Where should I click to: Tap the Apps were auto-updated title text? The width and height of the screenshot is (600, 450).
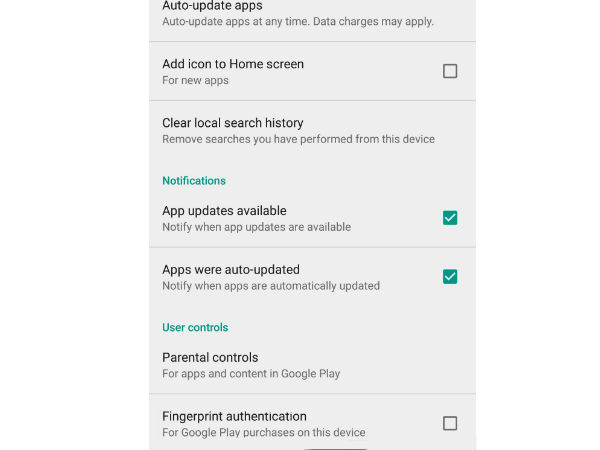point(230,269)
